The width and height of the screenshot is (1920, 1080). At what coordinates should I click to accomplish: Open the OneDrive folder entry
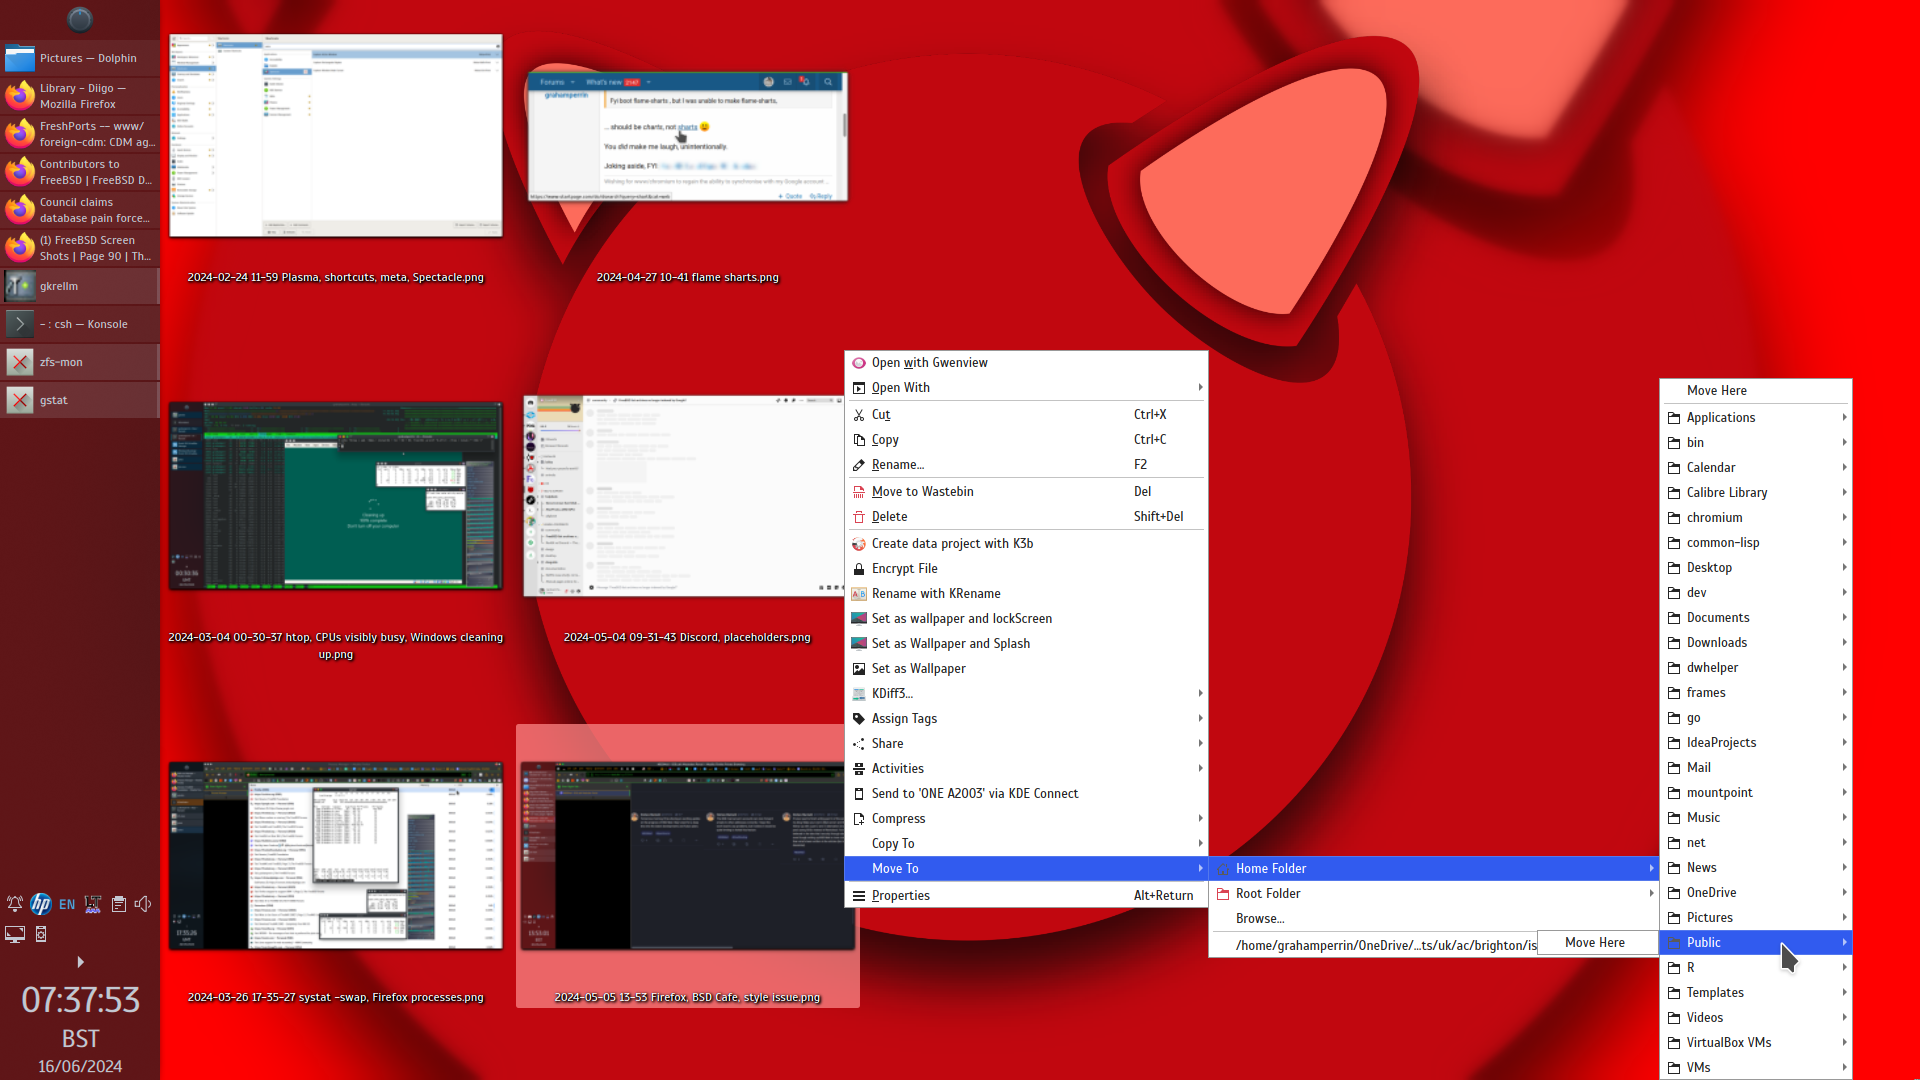pyautogui.click(x=1756, y=892)
